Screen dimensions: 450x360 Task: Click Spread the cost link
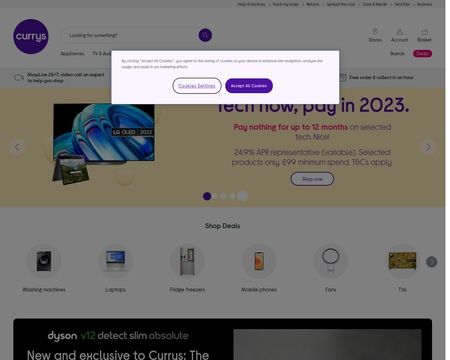pos(341,4)
